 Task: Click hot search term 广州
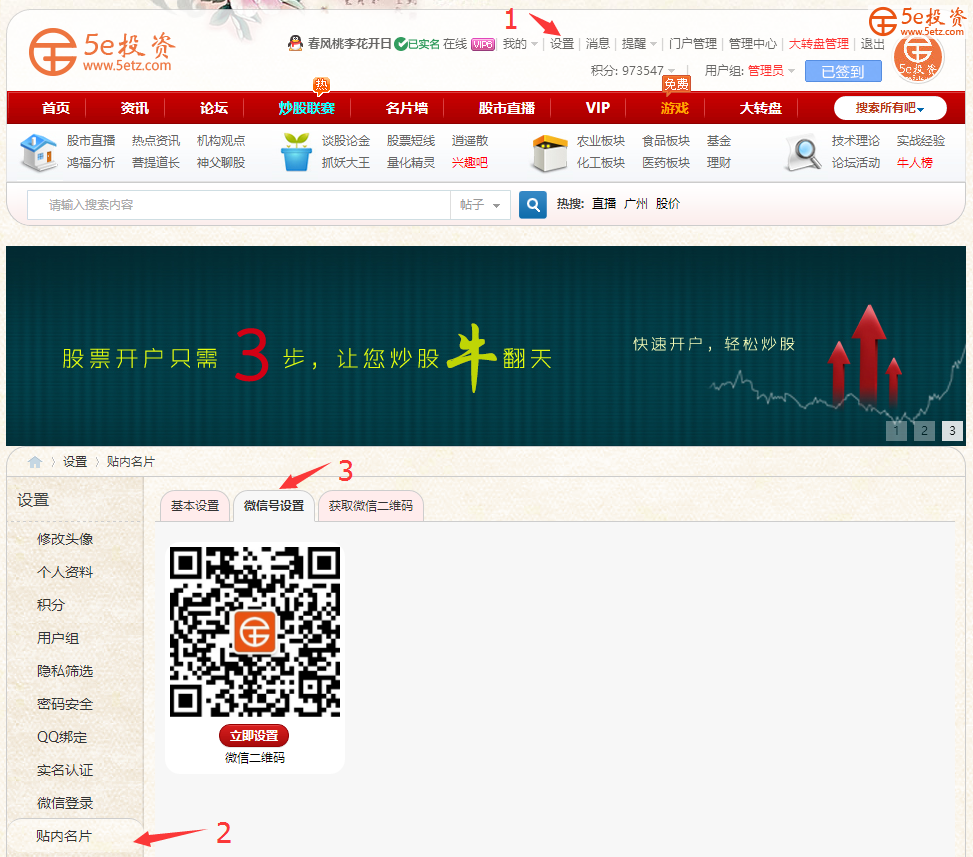click(x=635, y=204)
